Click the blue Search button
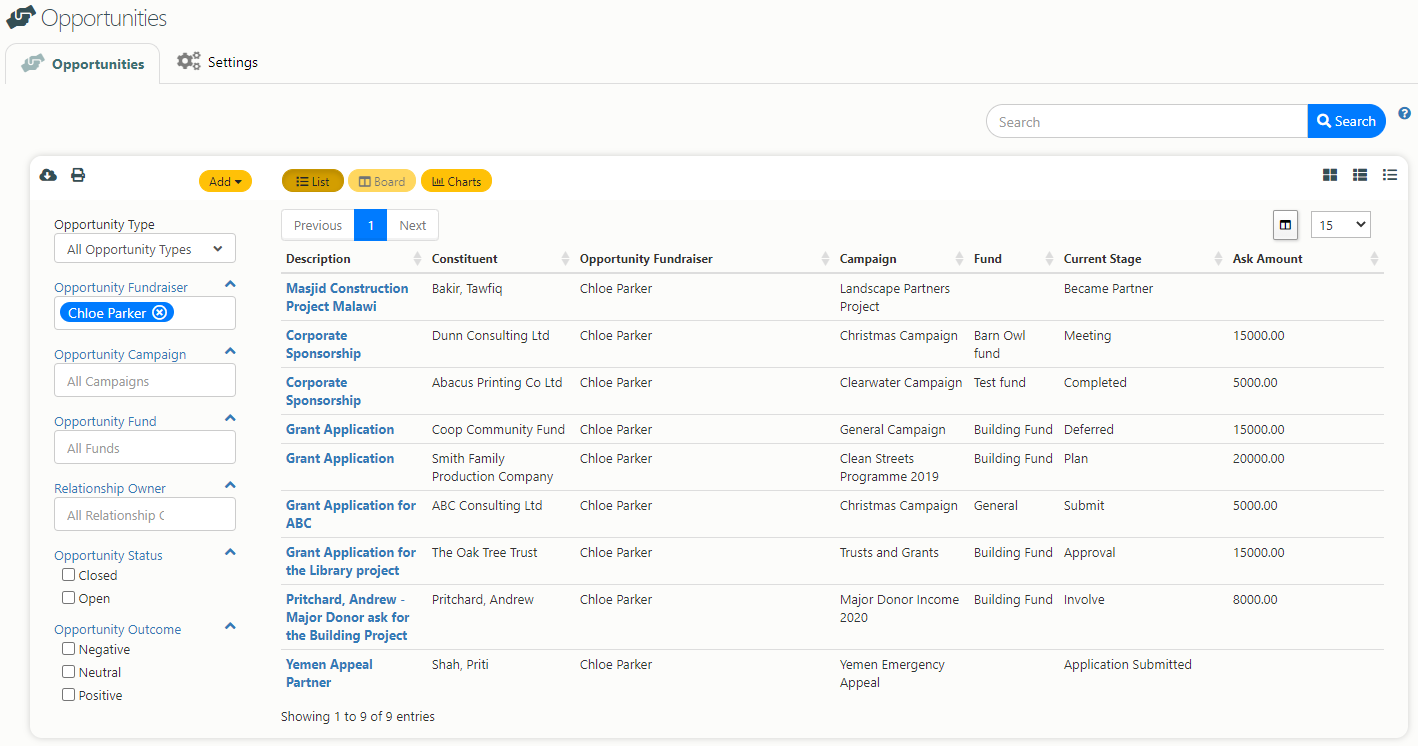 coord(1347,121)
